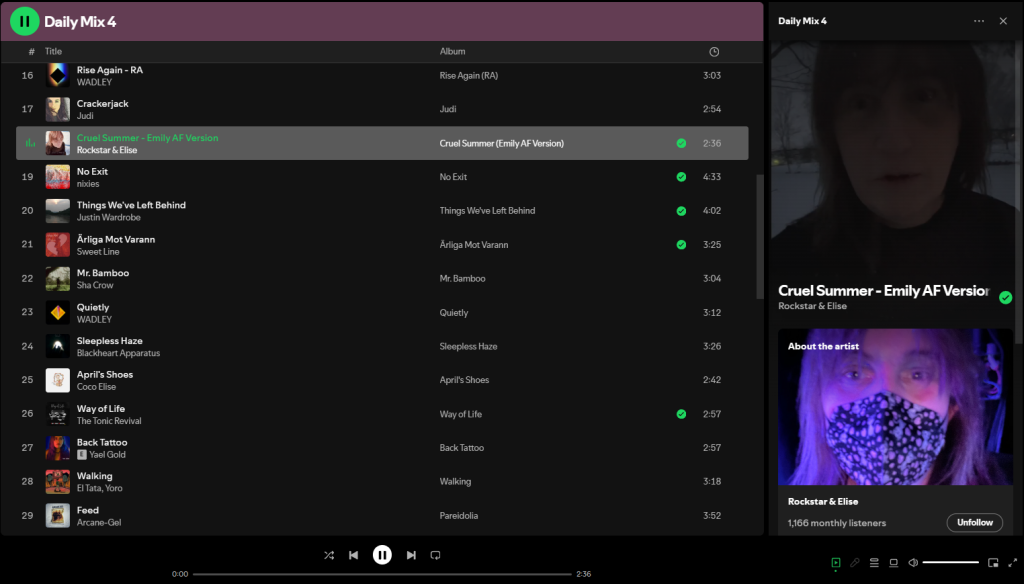Viewport: 1024px width, 584px height.
Task: Open artist El Tata link
Action: click(x=89, y=488)
